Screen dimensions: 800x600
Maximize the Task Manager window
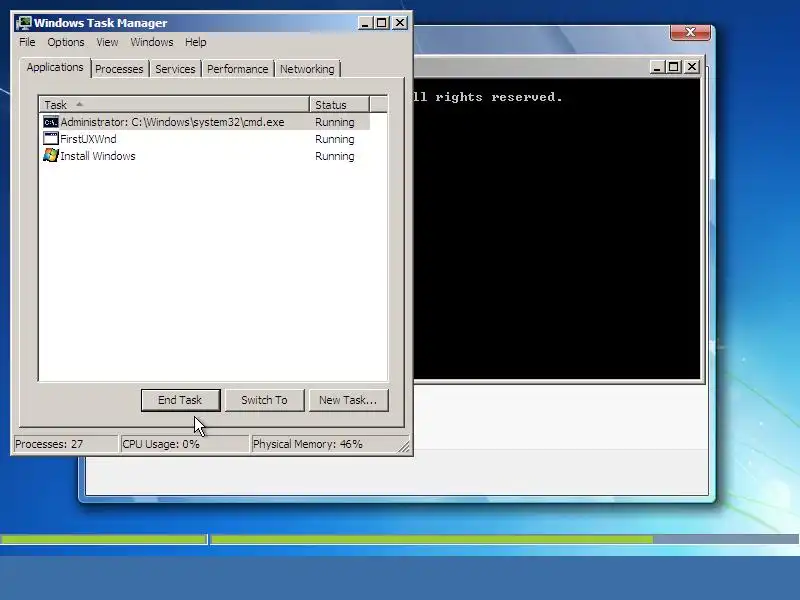tap(382, 23)
